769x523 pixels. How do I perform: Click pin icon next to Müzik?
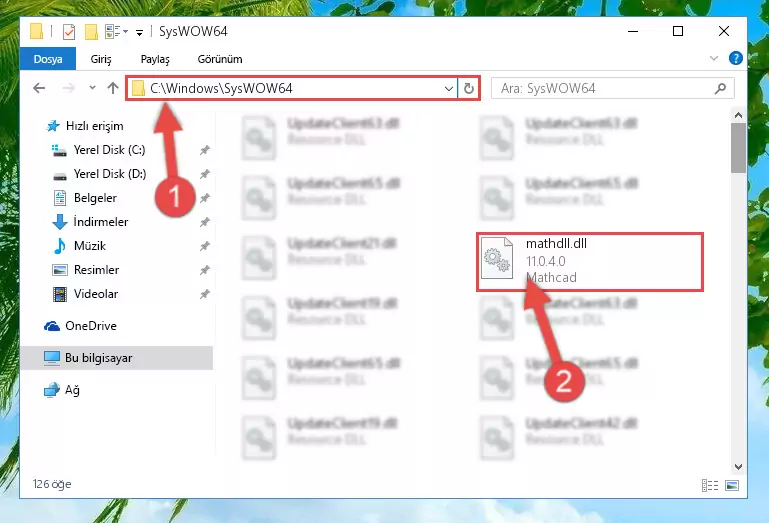click(205, 246)
